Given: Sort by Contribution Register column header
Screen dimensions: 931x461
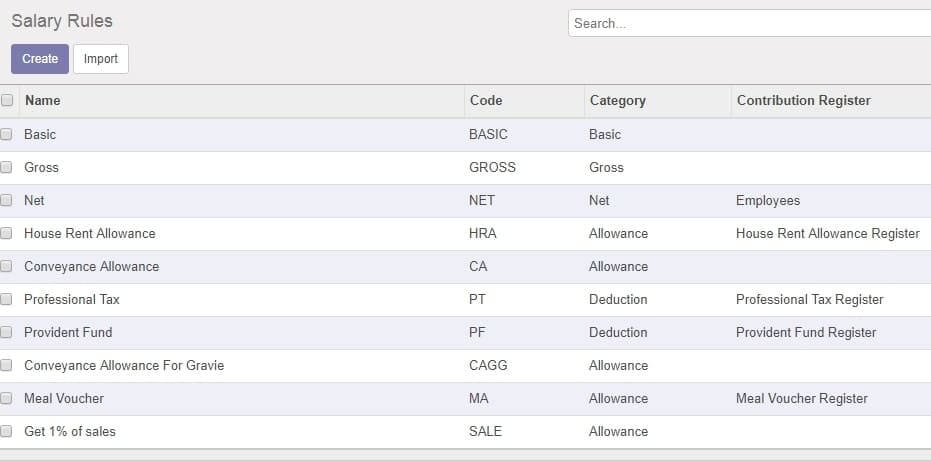Looking at the screenshot, I should [803, 100].
